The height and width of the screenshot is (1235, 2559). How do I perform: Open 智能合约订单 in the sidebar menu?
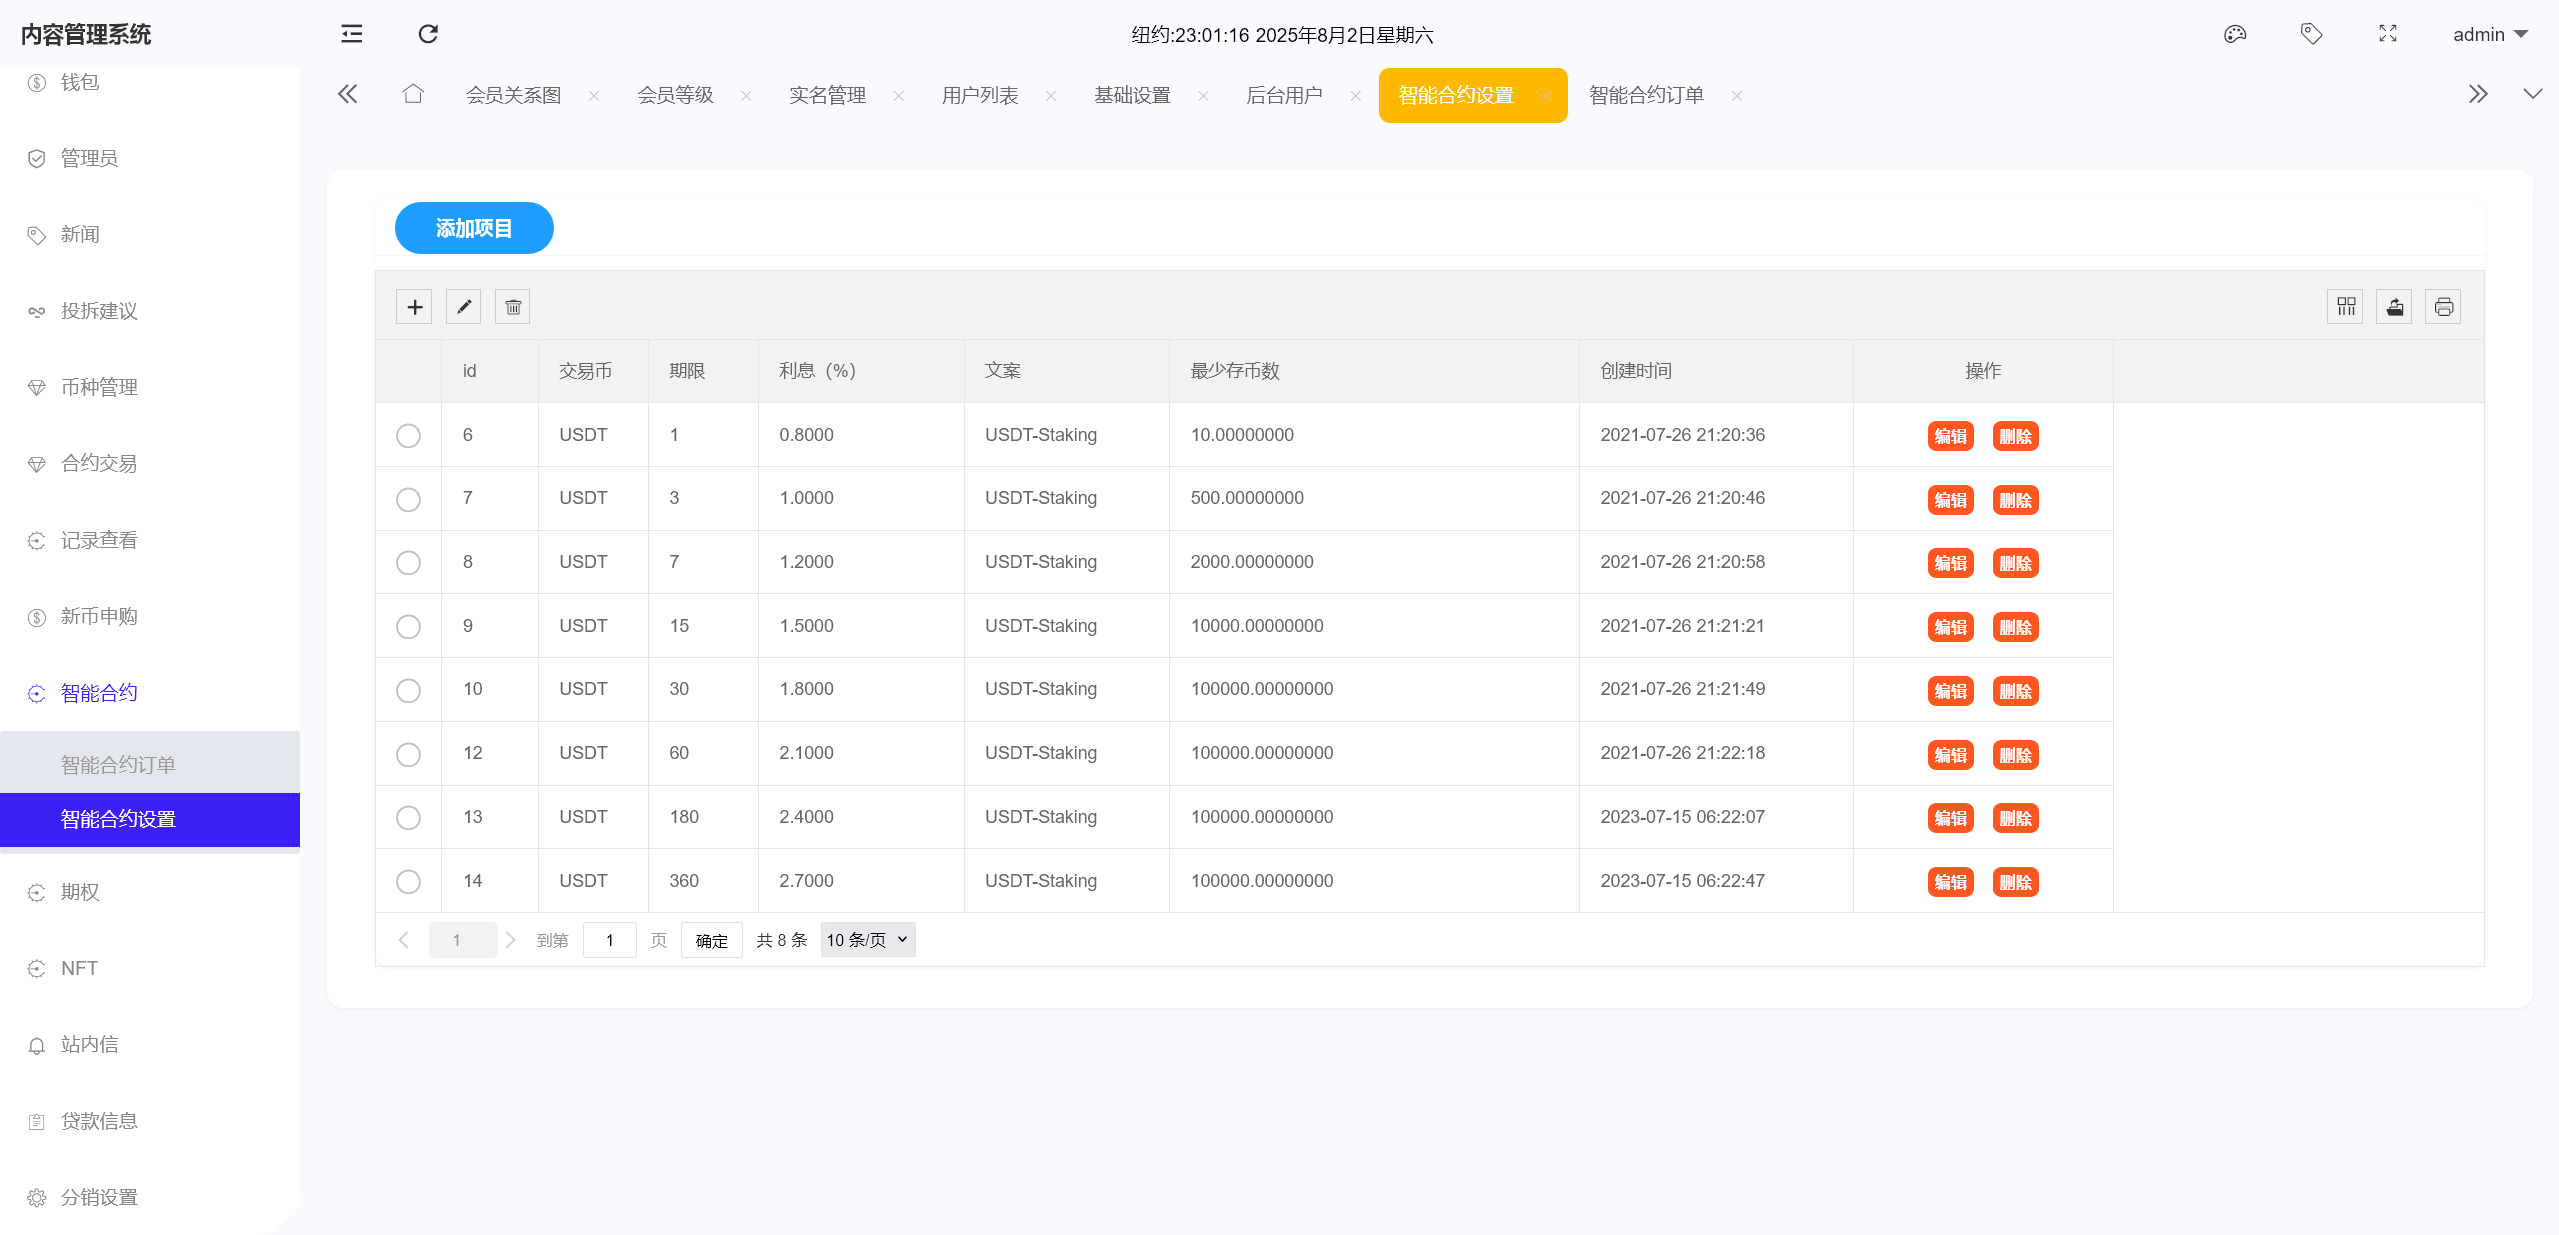(x=118, y=765)
